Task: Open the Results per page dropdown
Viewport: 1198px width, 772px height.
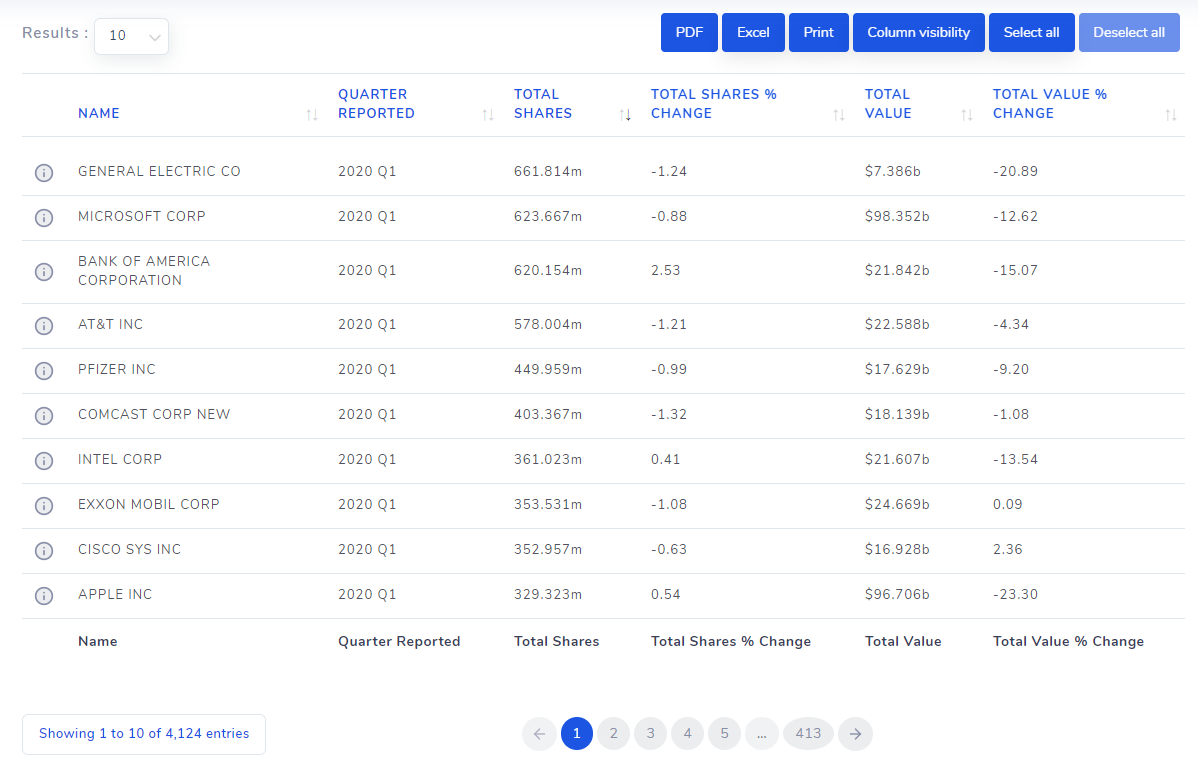Action: tap(131, 36)
